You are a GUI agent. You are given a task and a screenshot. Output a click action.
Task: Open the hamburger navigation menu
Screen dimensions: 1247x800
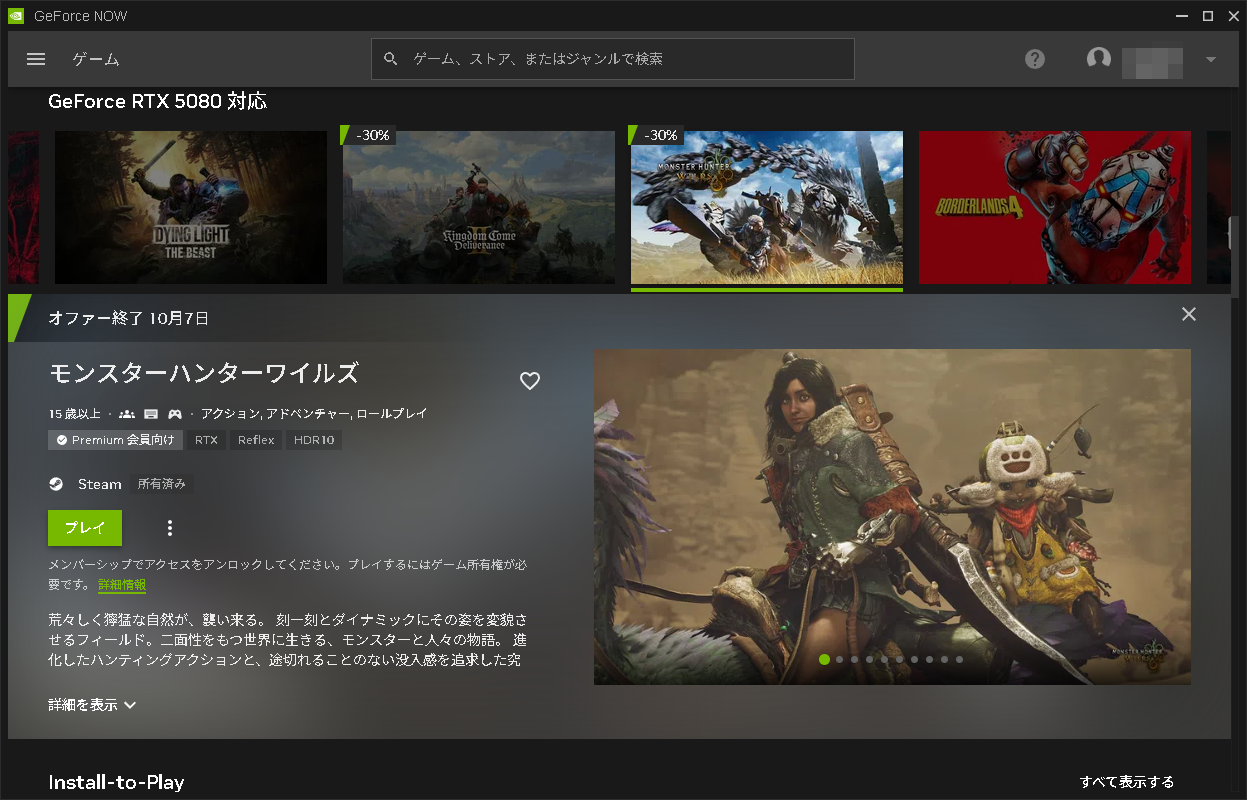click(x=36, y=59)
